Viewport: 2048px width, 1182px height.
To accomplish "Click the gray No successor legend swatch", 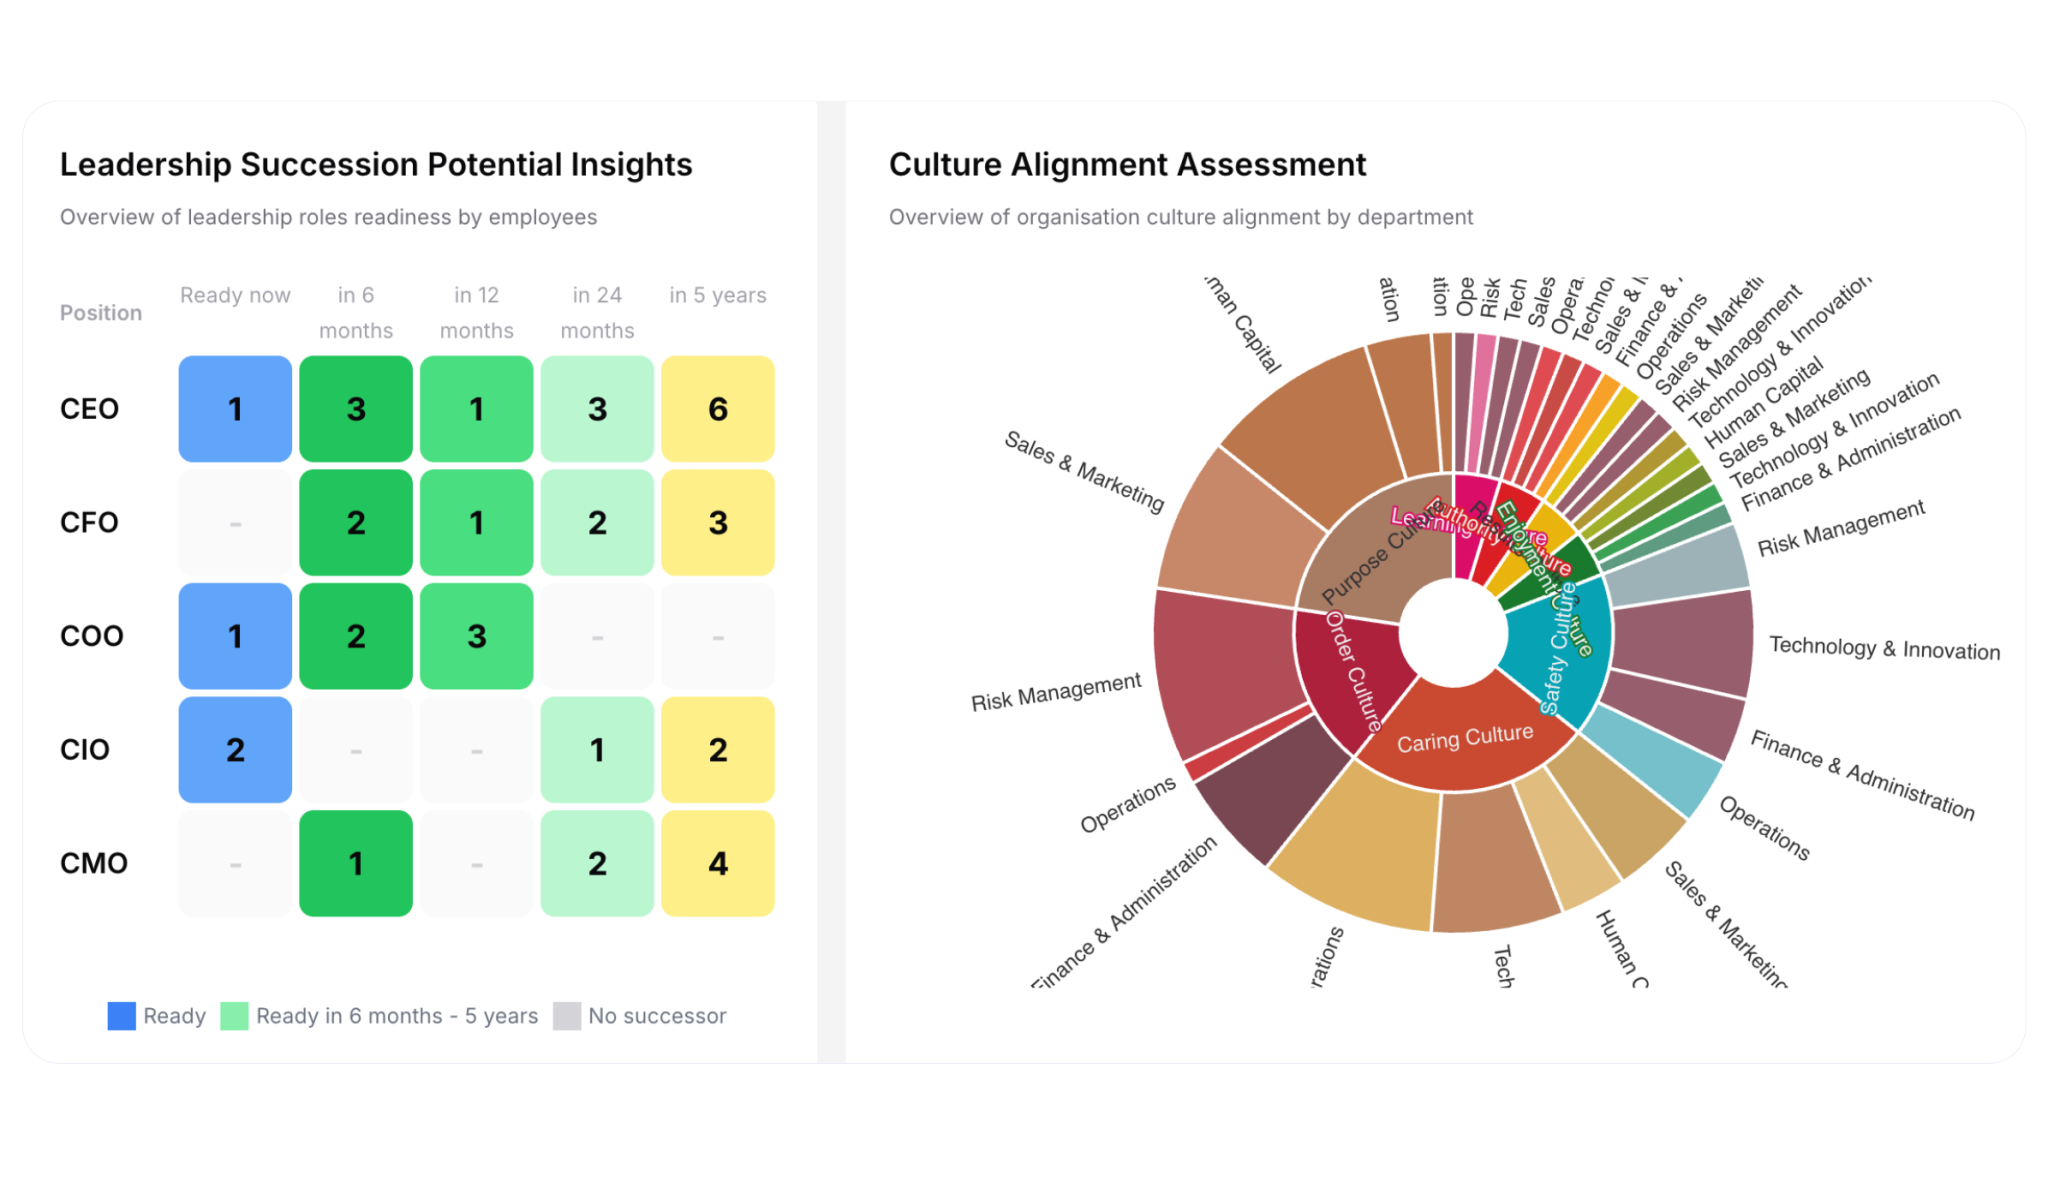I will tap(567, 1016).
